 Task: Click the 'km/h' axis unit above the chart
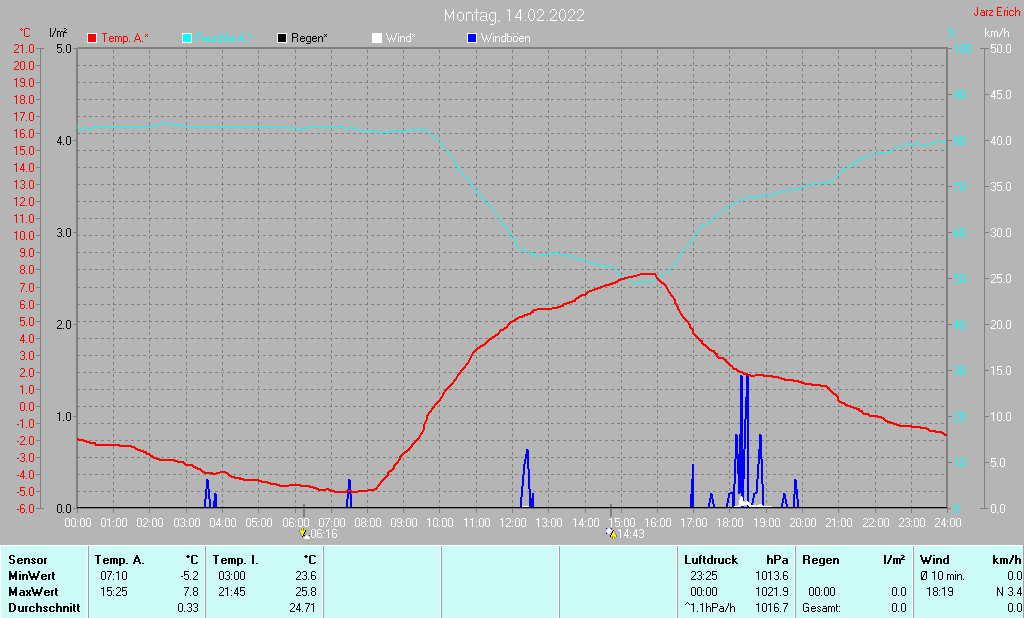(997, 33)
